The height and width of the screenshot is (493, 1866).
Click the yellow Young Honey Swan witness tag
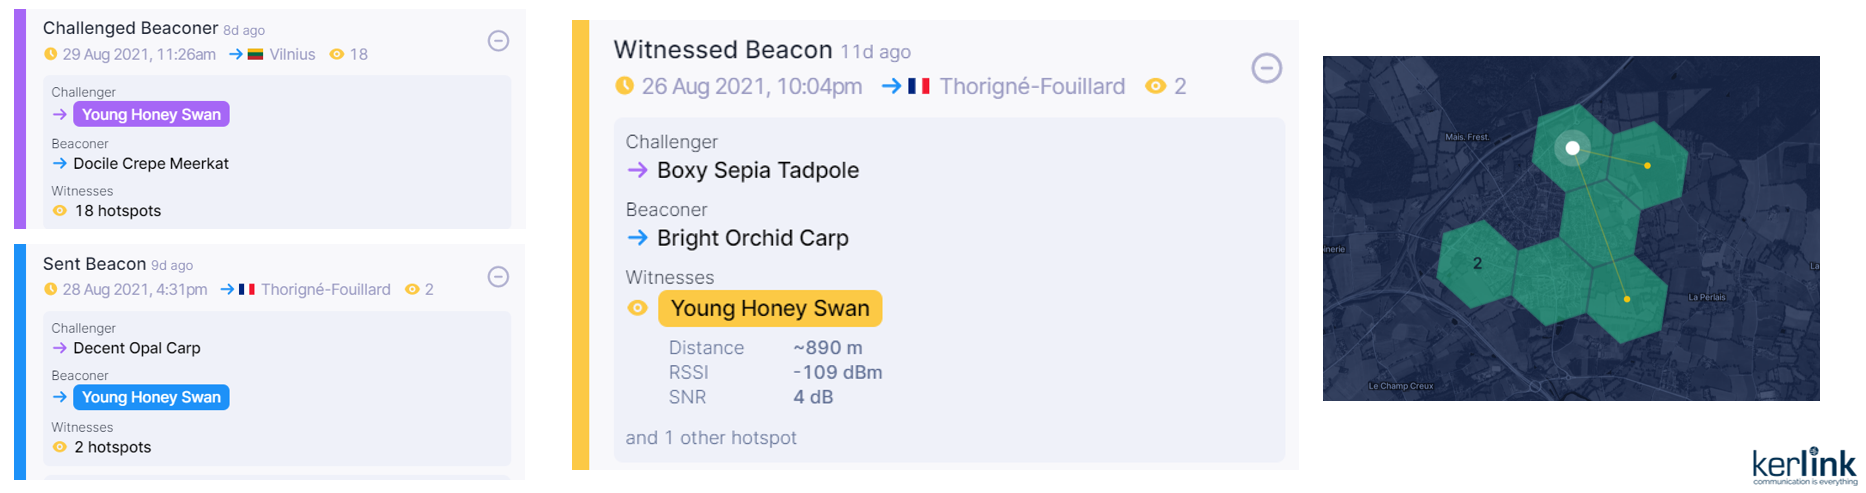point(770,308)
